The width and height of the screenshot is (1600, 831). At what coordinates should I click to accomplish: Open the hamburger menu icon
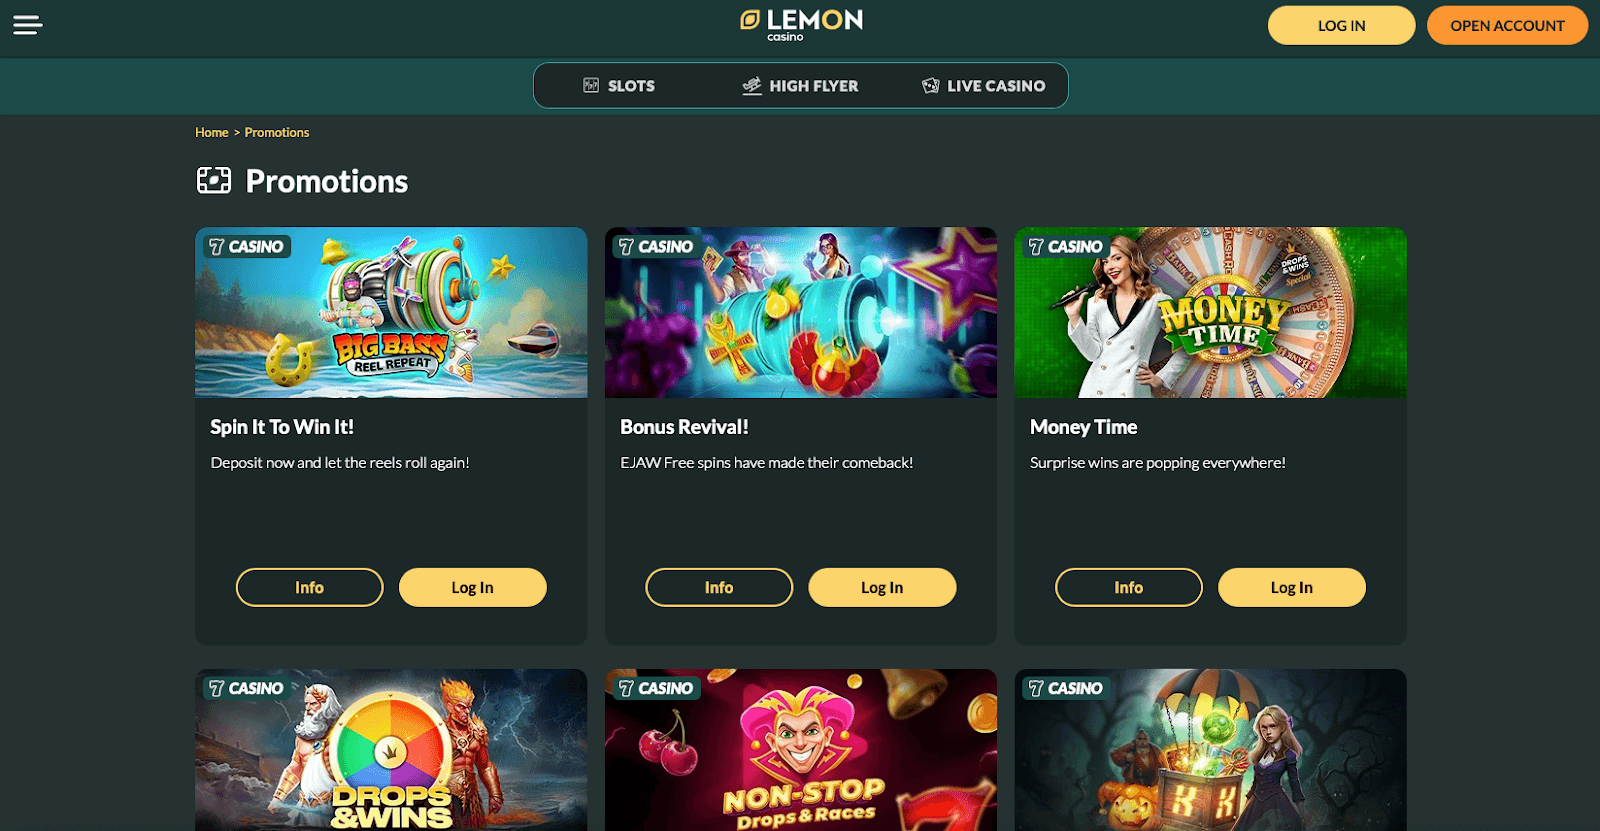[28, 25]
